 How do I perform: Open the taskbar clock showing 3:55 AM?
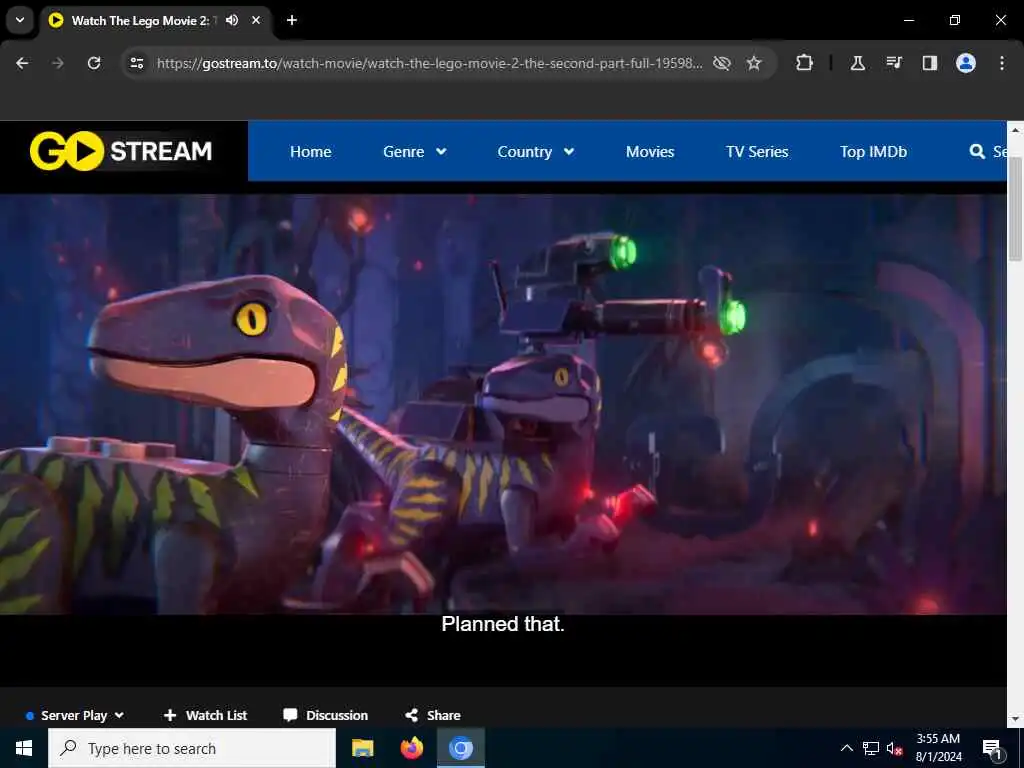(x=938, y=748)
